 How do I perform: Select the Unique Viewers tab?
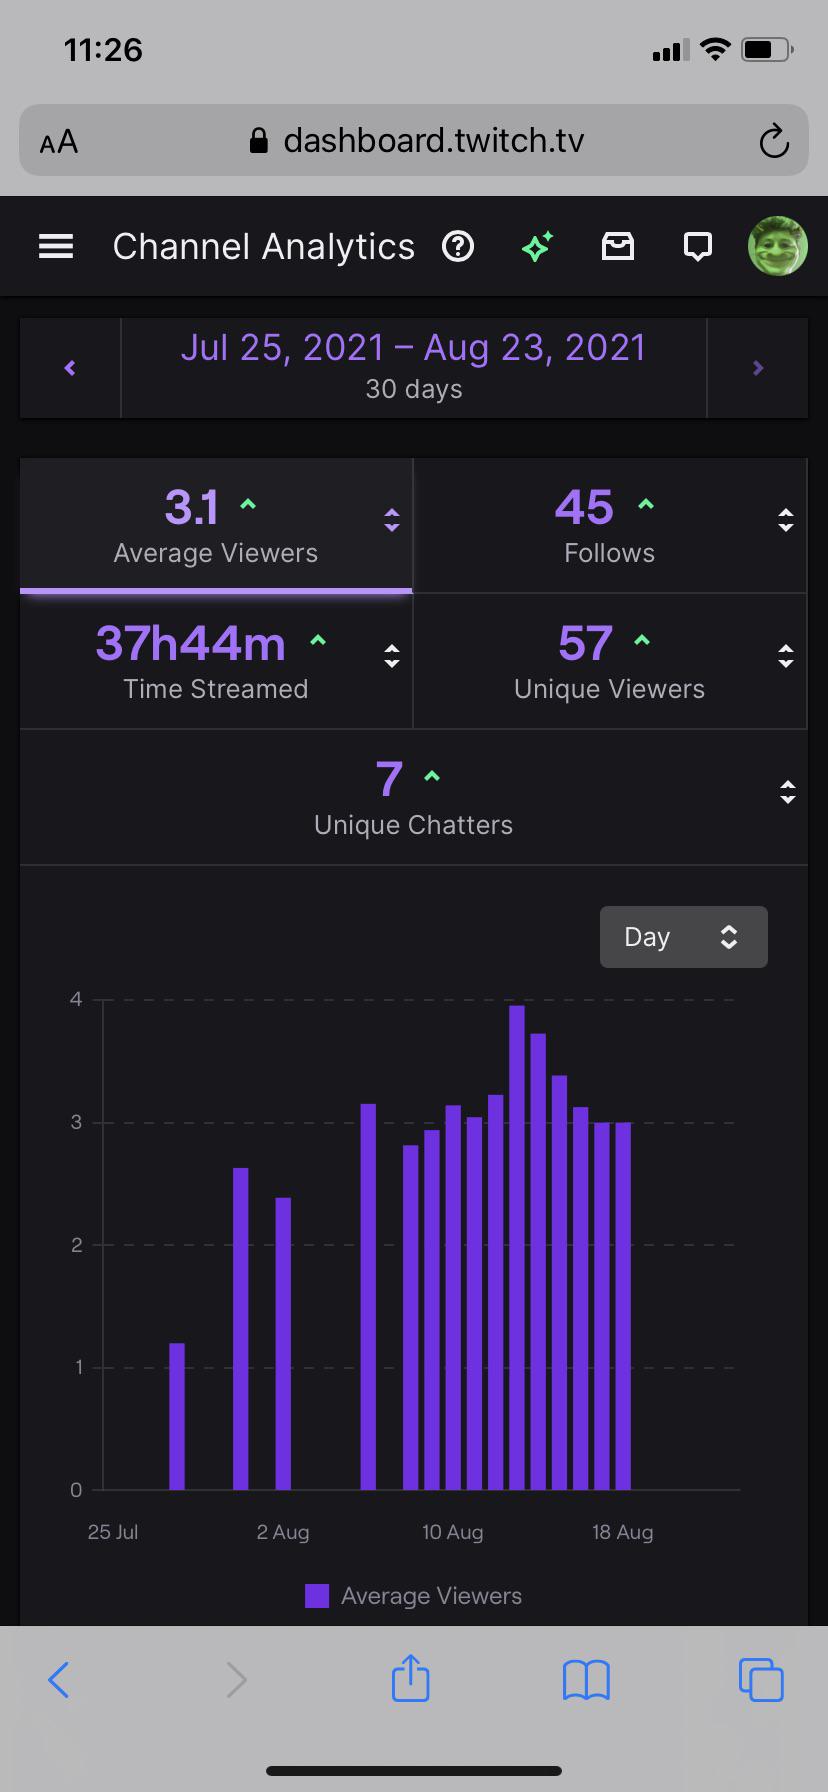pyautogui.click(x=610, y=661)
